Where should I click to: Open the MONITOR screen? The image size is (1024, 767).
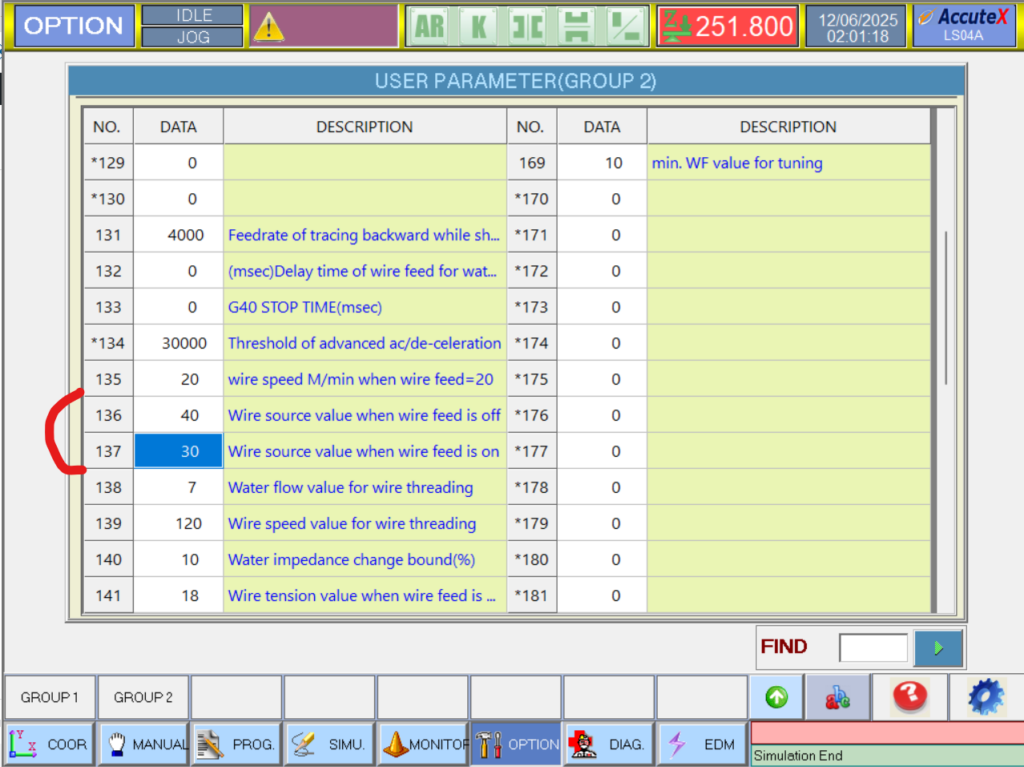tap(422, 744)
